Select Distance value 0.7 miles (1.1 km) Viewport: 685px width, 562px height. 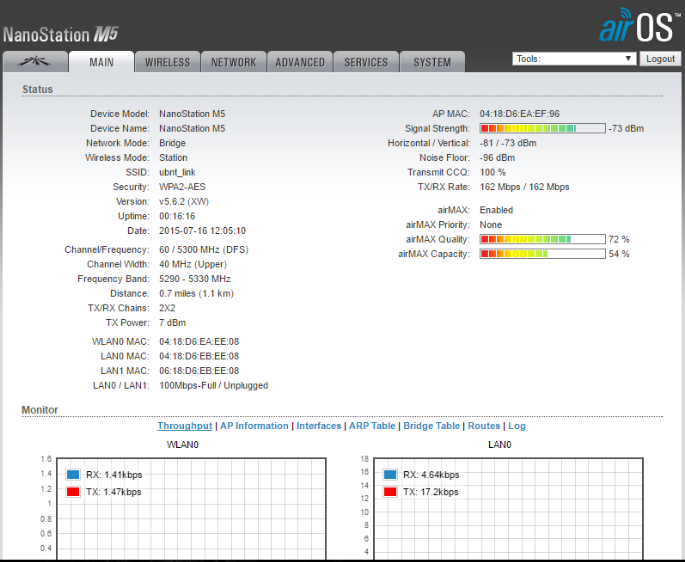[x=196, y=293]
